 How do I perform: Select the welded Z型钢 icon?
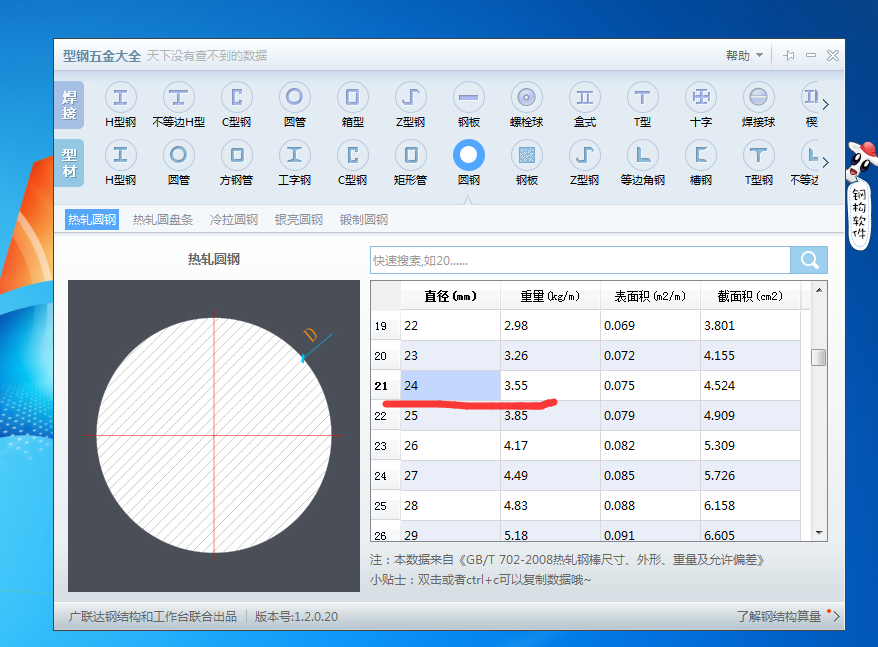pyautogui.click(x=410, y=105)
